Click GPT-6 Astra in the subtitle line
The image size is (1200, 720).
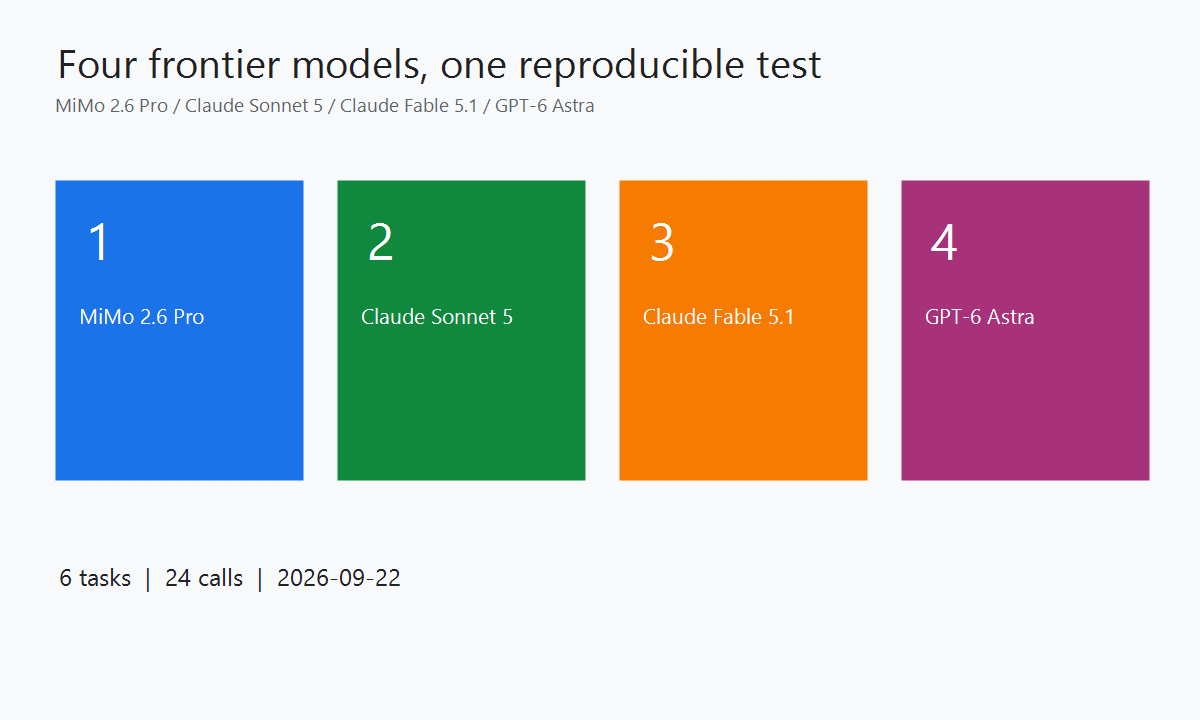(x=545, y=105)
